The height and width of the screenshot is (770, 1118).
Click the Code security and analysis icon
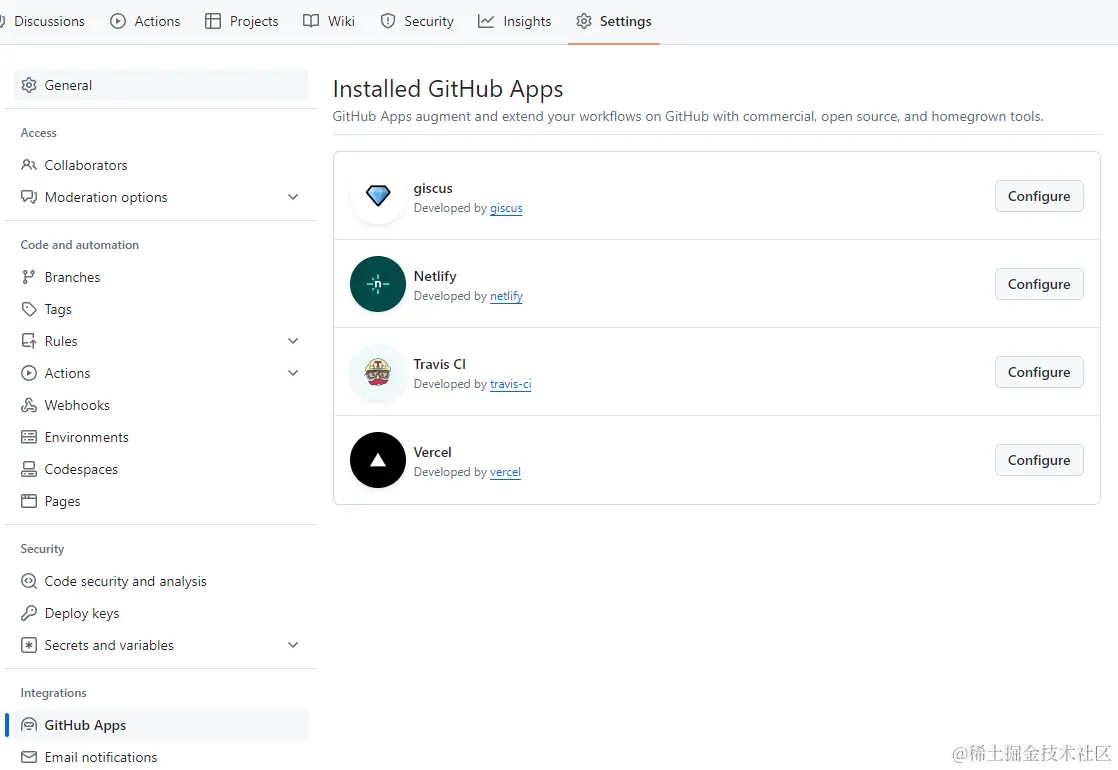(29, 581)
